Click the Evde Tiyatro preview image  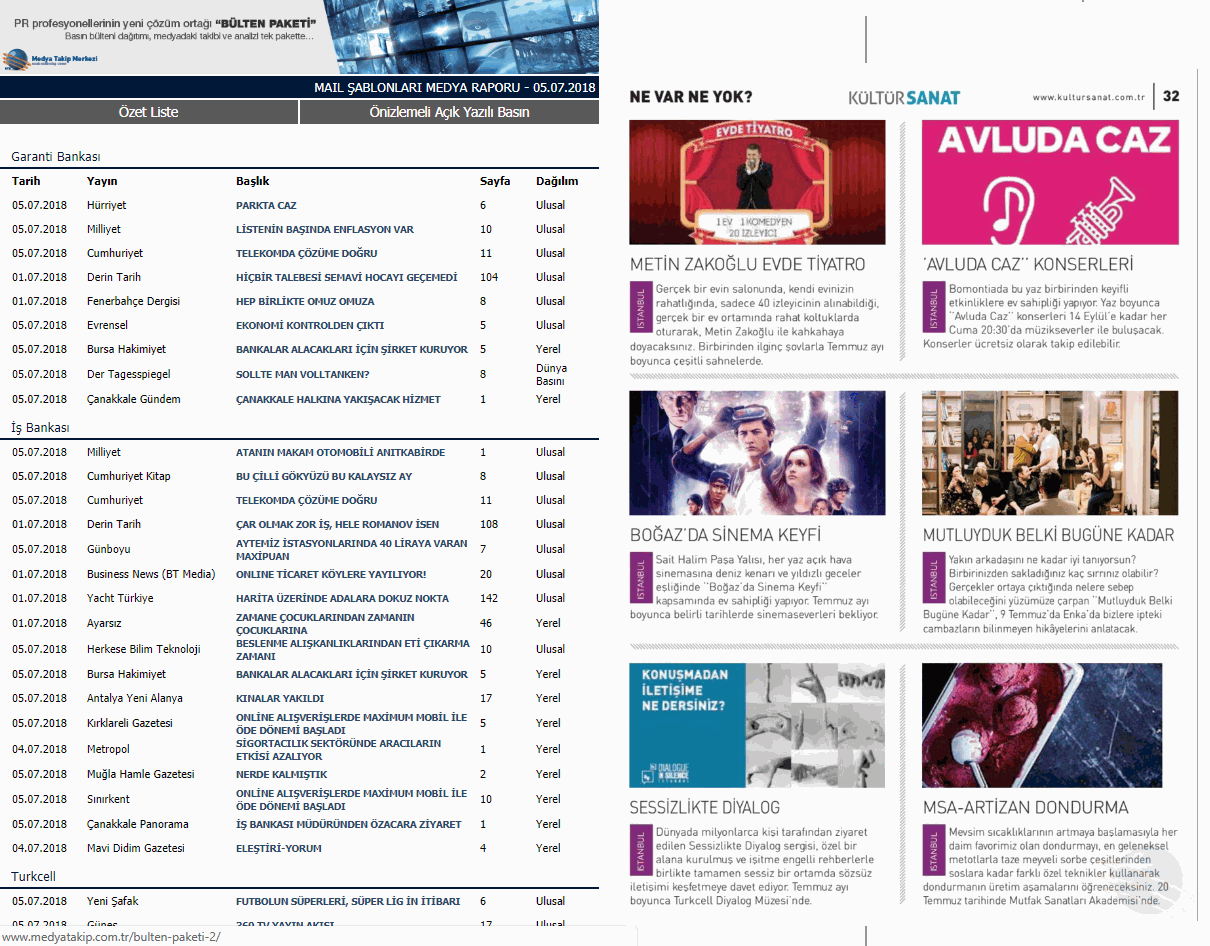point(757,182)
